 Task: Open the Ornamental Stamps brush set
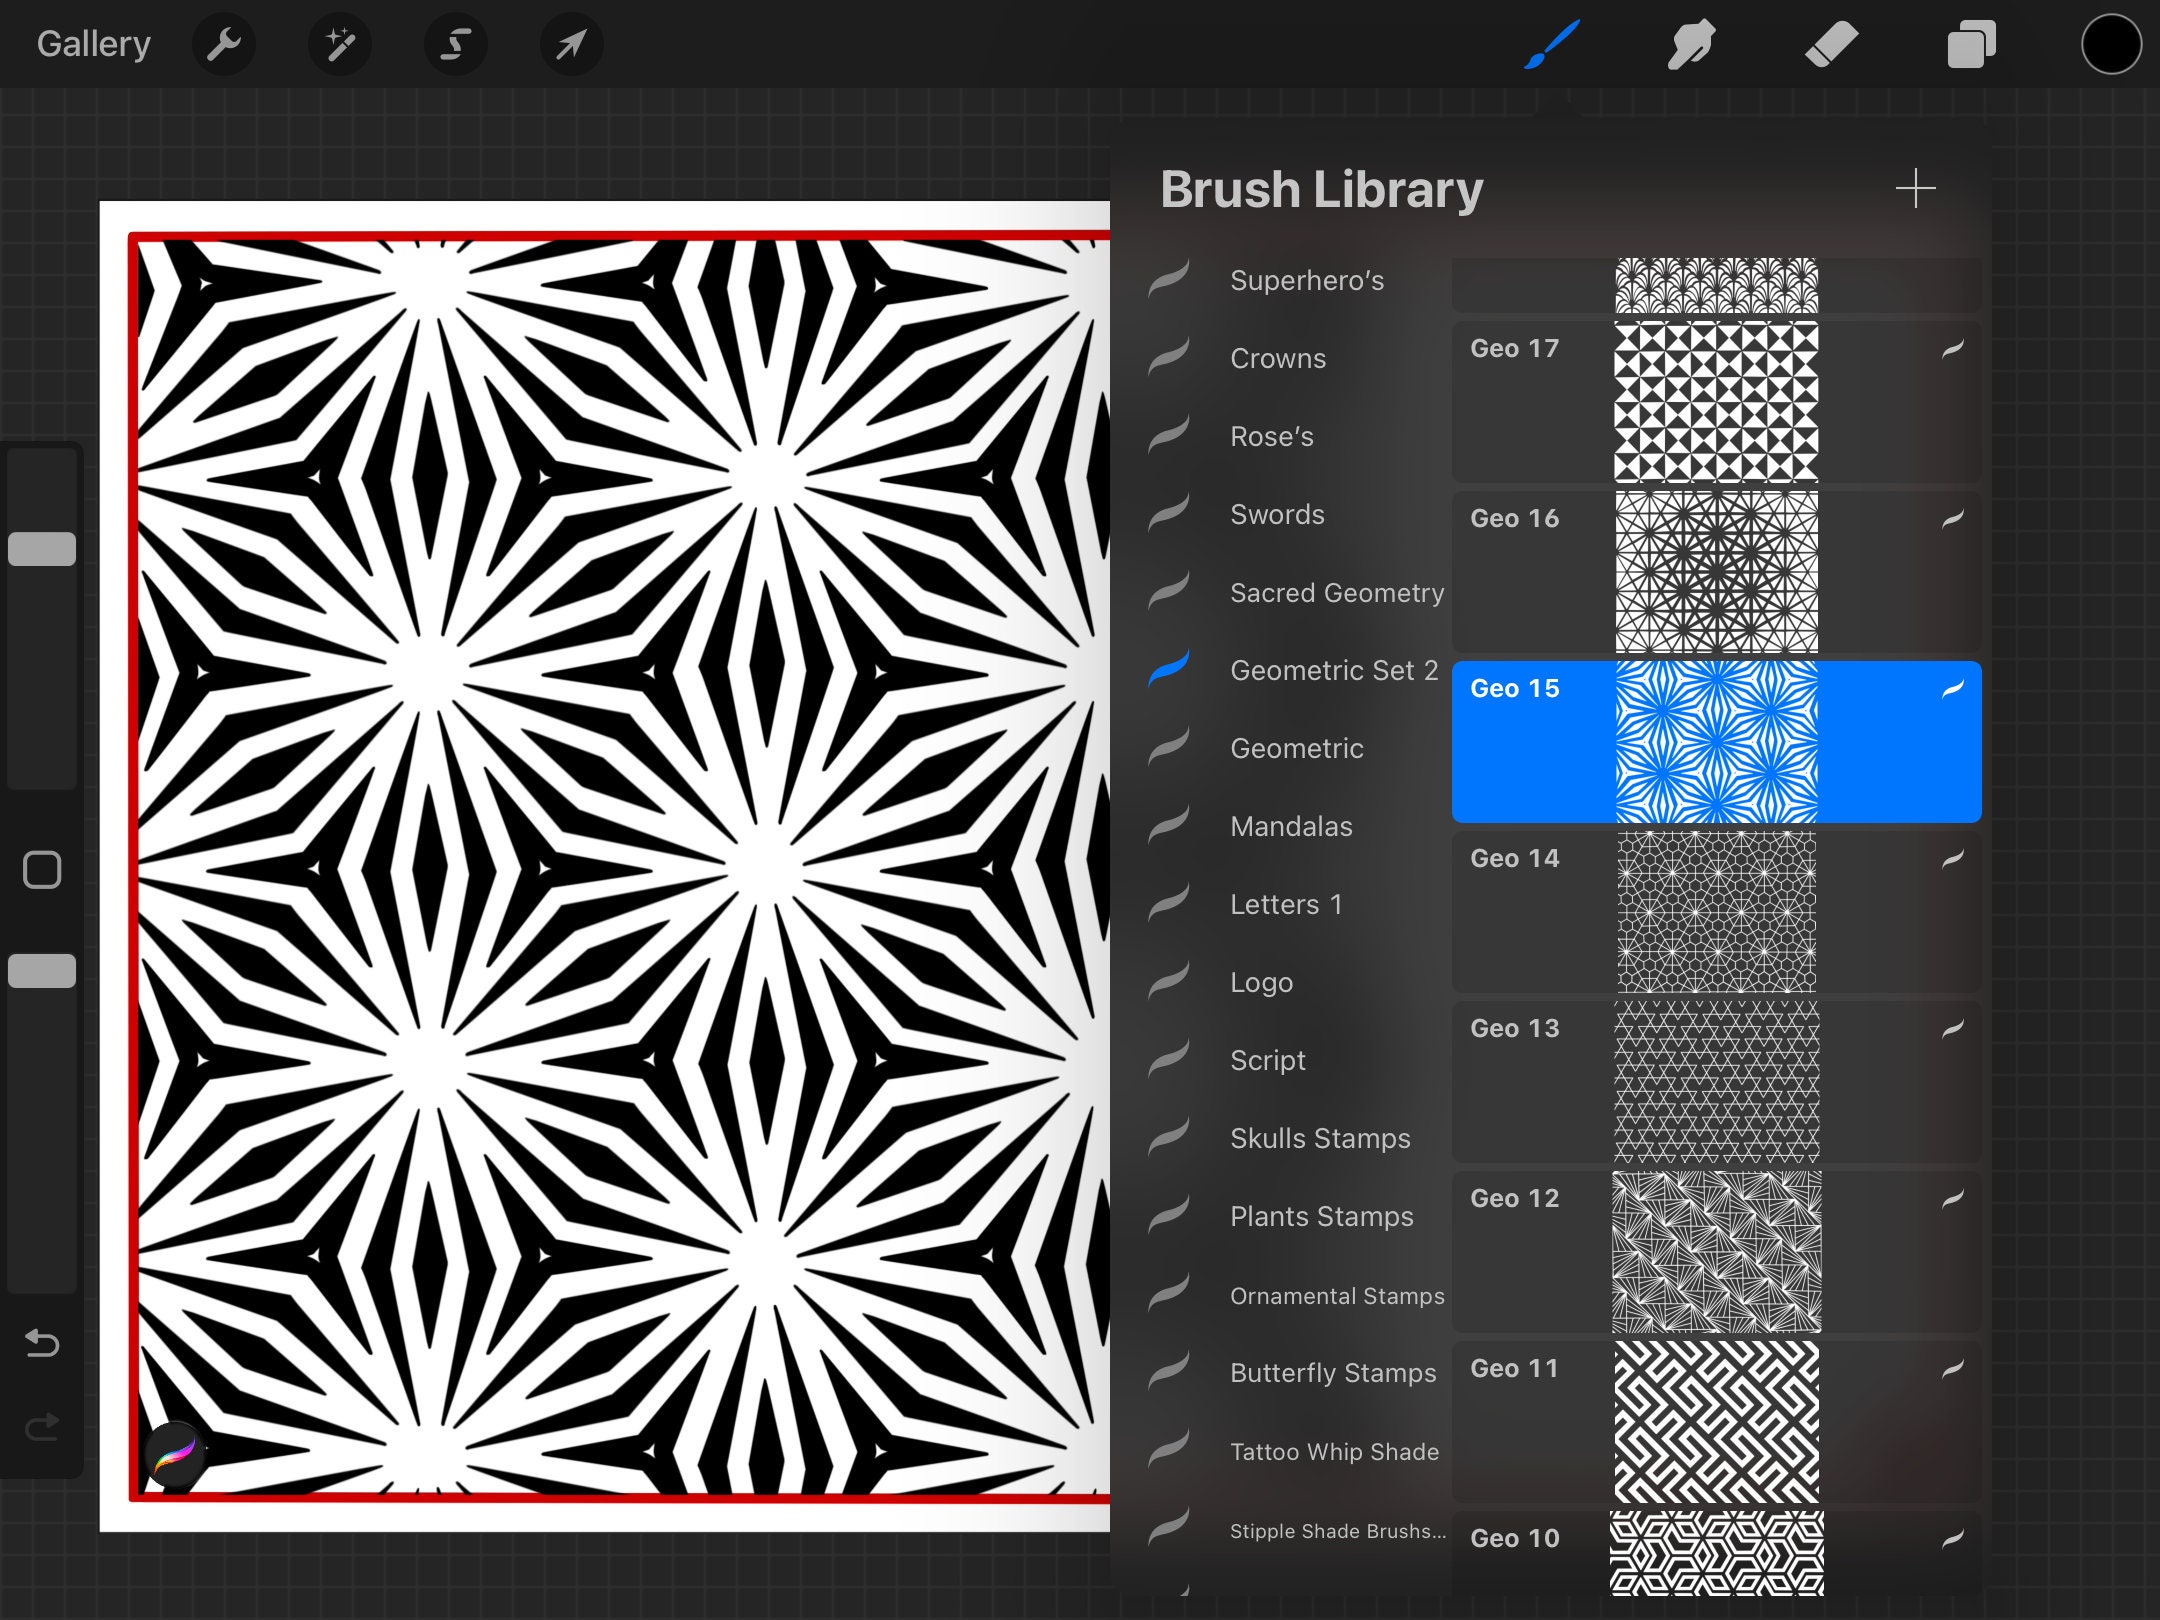[1336, 1295]
